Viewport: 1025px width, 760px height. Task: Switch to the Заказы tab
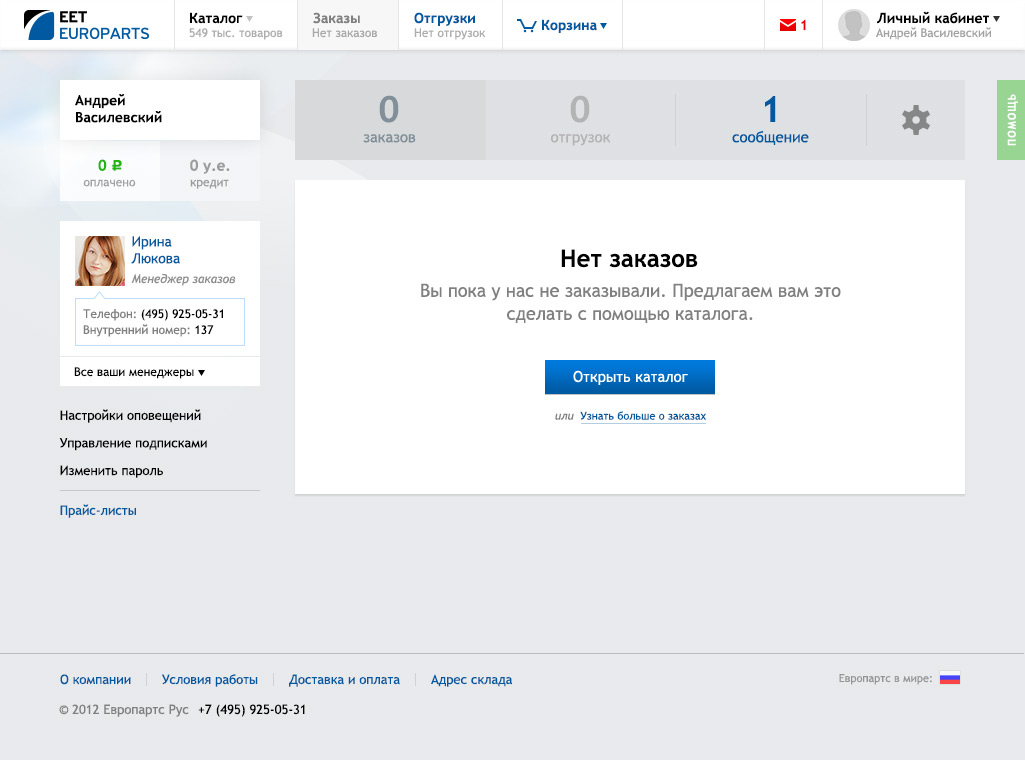pos(344,25)
